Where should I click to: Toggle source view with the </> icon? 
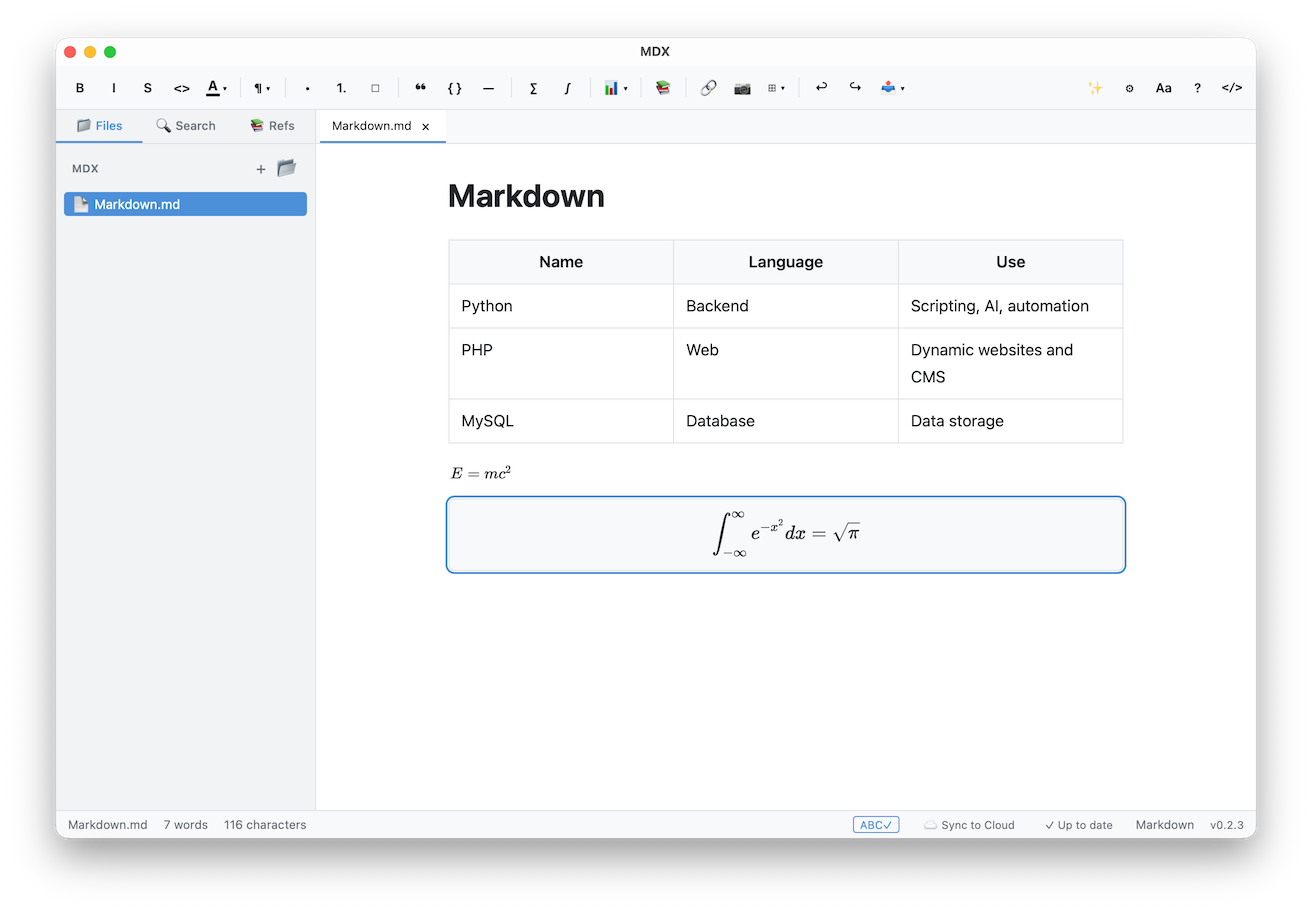[x=1232, y=88]
